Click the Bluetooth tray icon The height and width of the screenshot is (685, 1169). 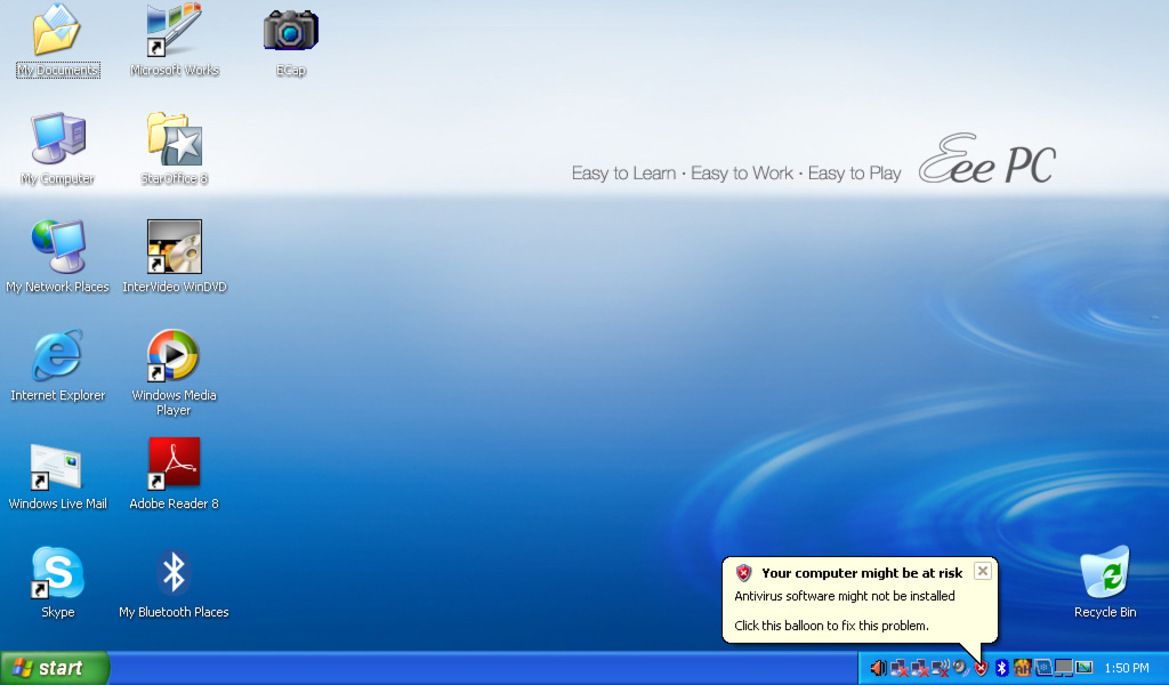pyautogui.click(x=1001, y=668)
